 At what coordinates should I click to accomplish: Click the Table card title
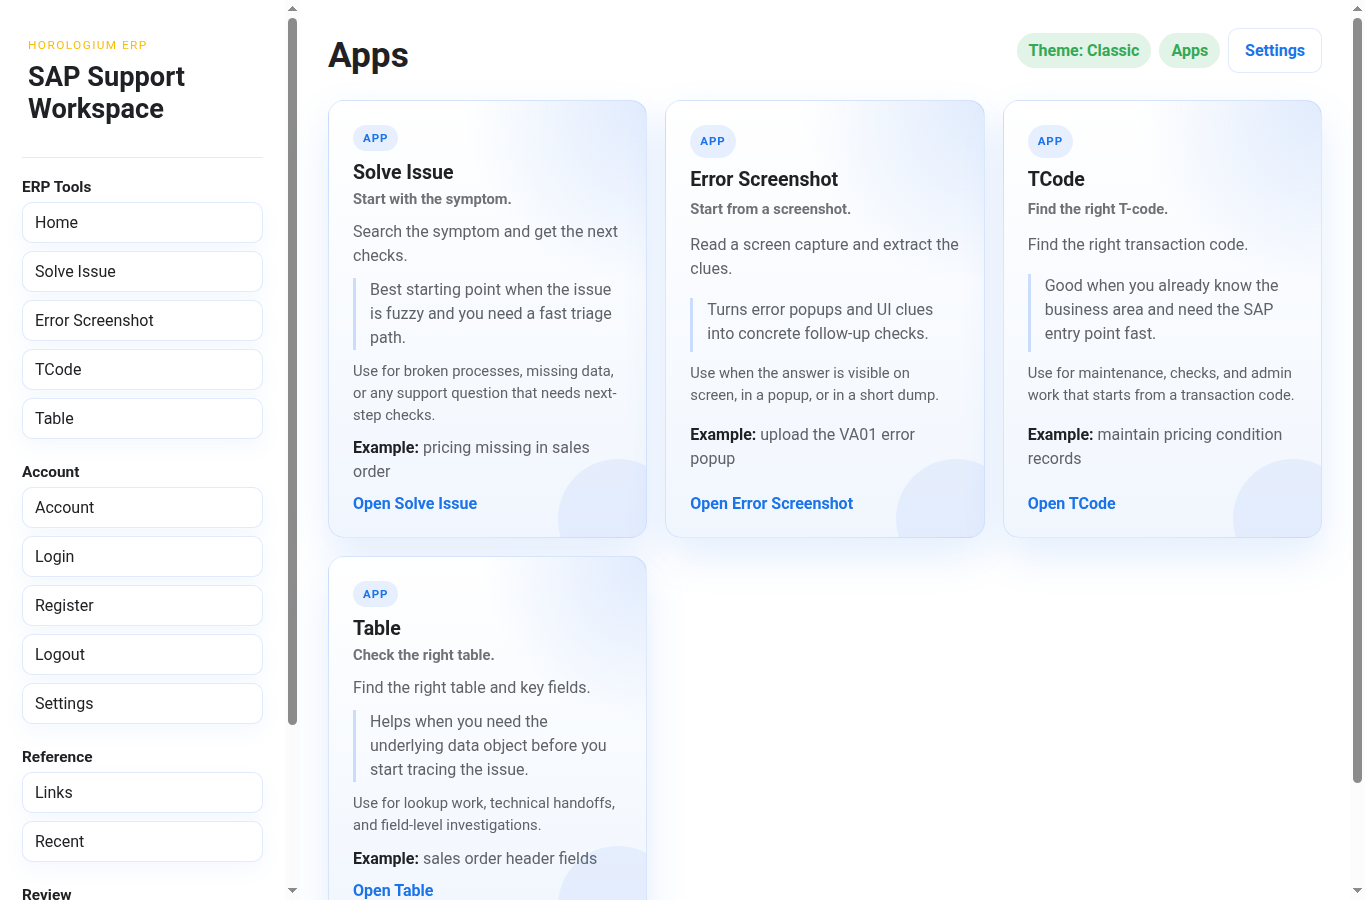pyautogui.click(x=377, y=628)
